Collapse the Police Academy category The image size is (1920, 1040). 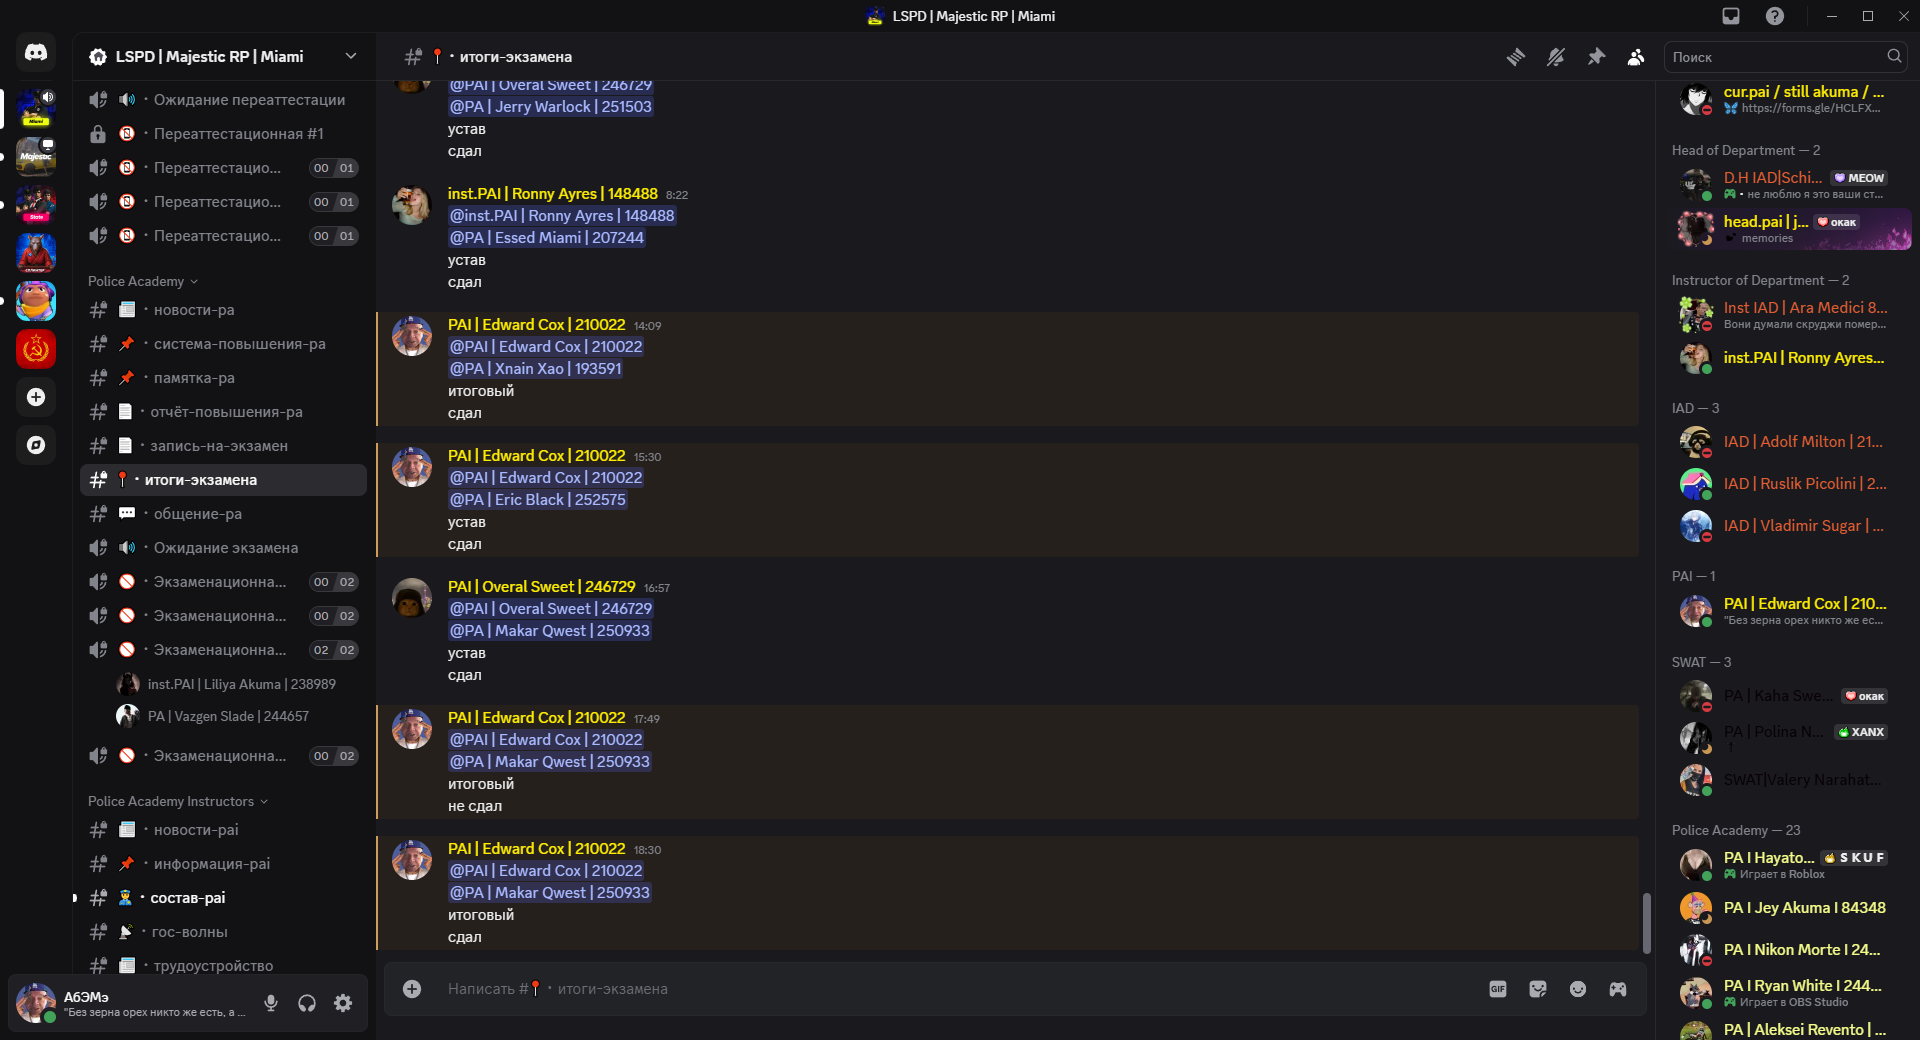pyautogui.click(x=143, y=281)
